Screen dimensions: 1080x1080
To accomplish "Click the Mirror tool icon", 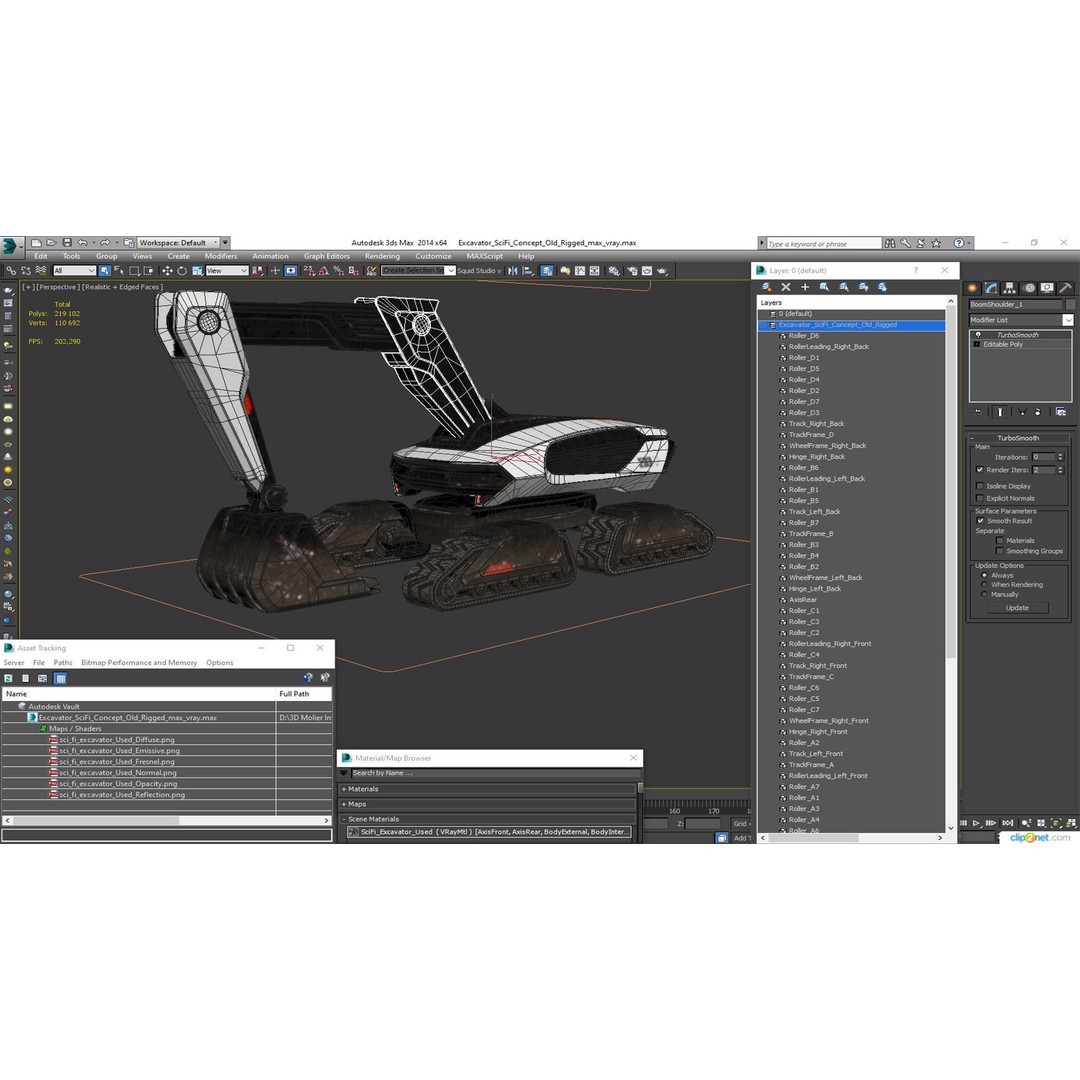I will pyautogui.click(x=512, y=271).
